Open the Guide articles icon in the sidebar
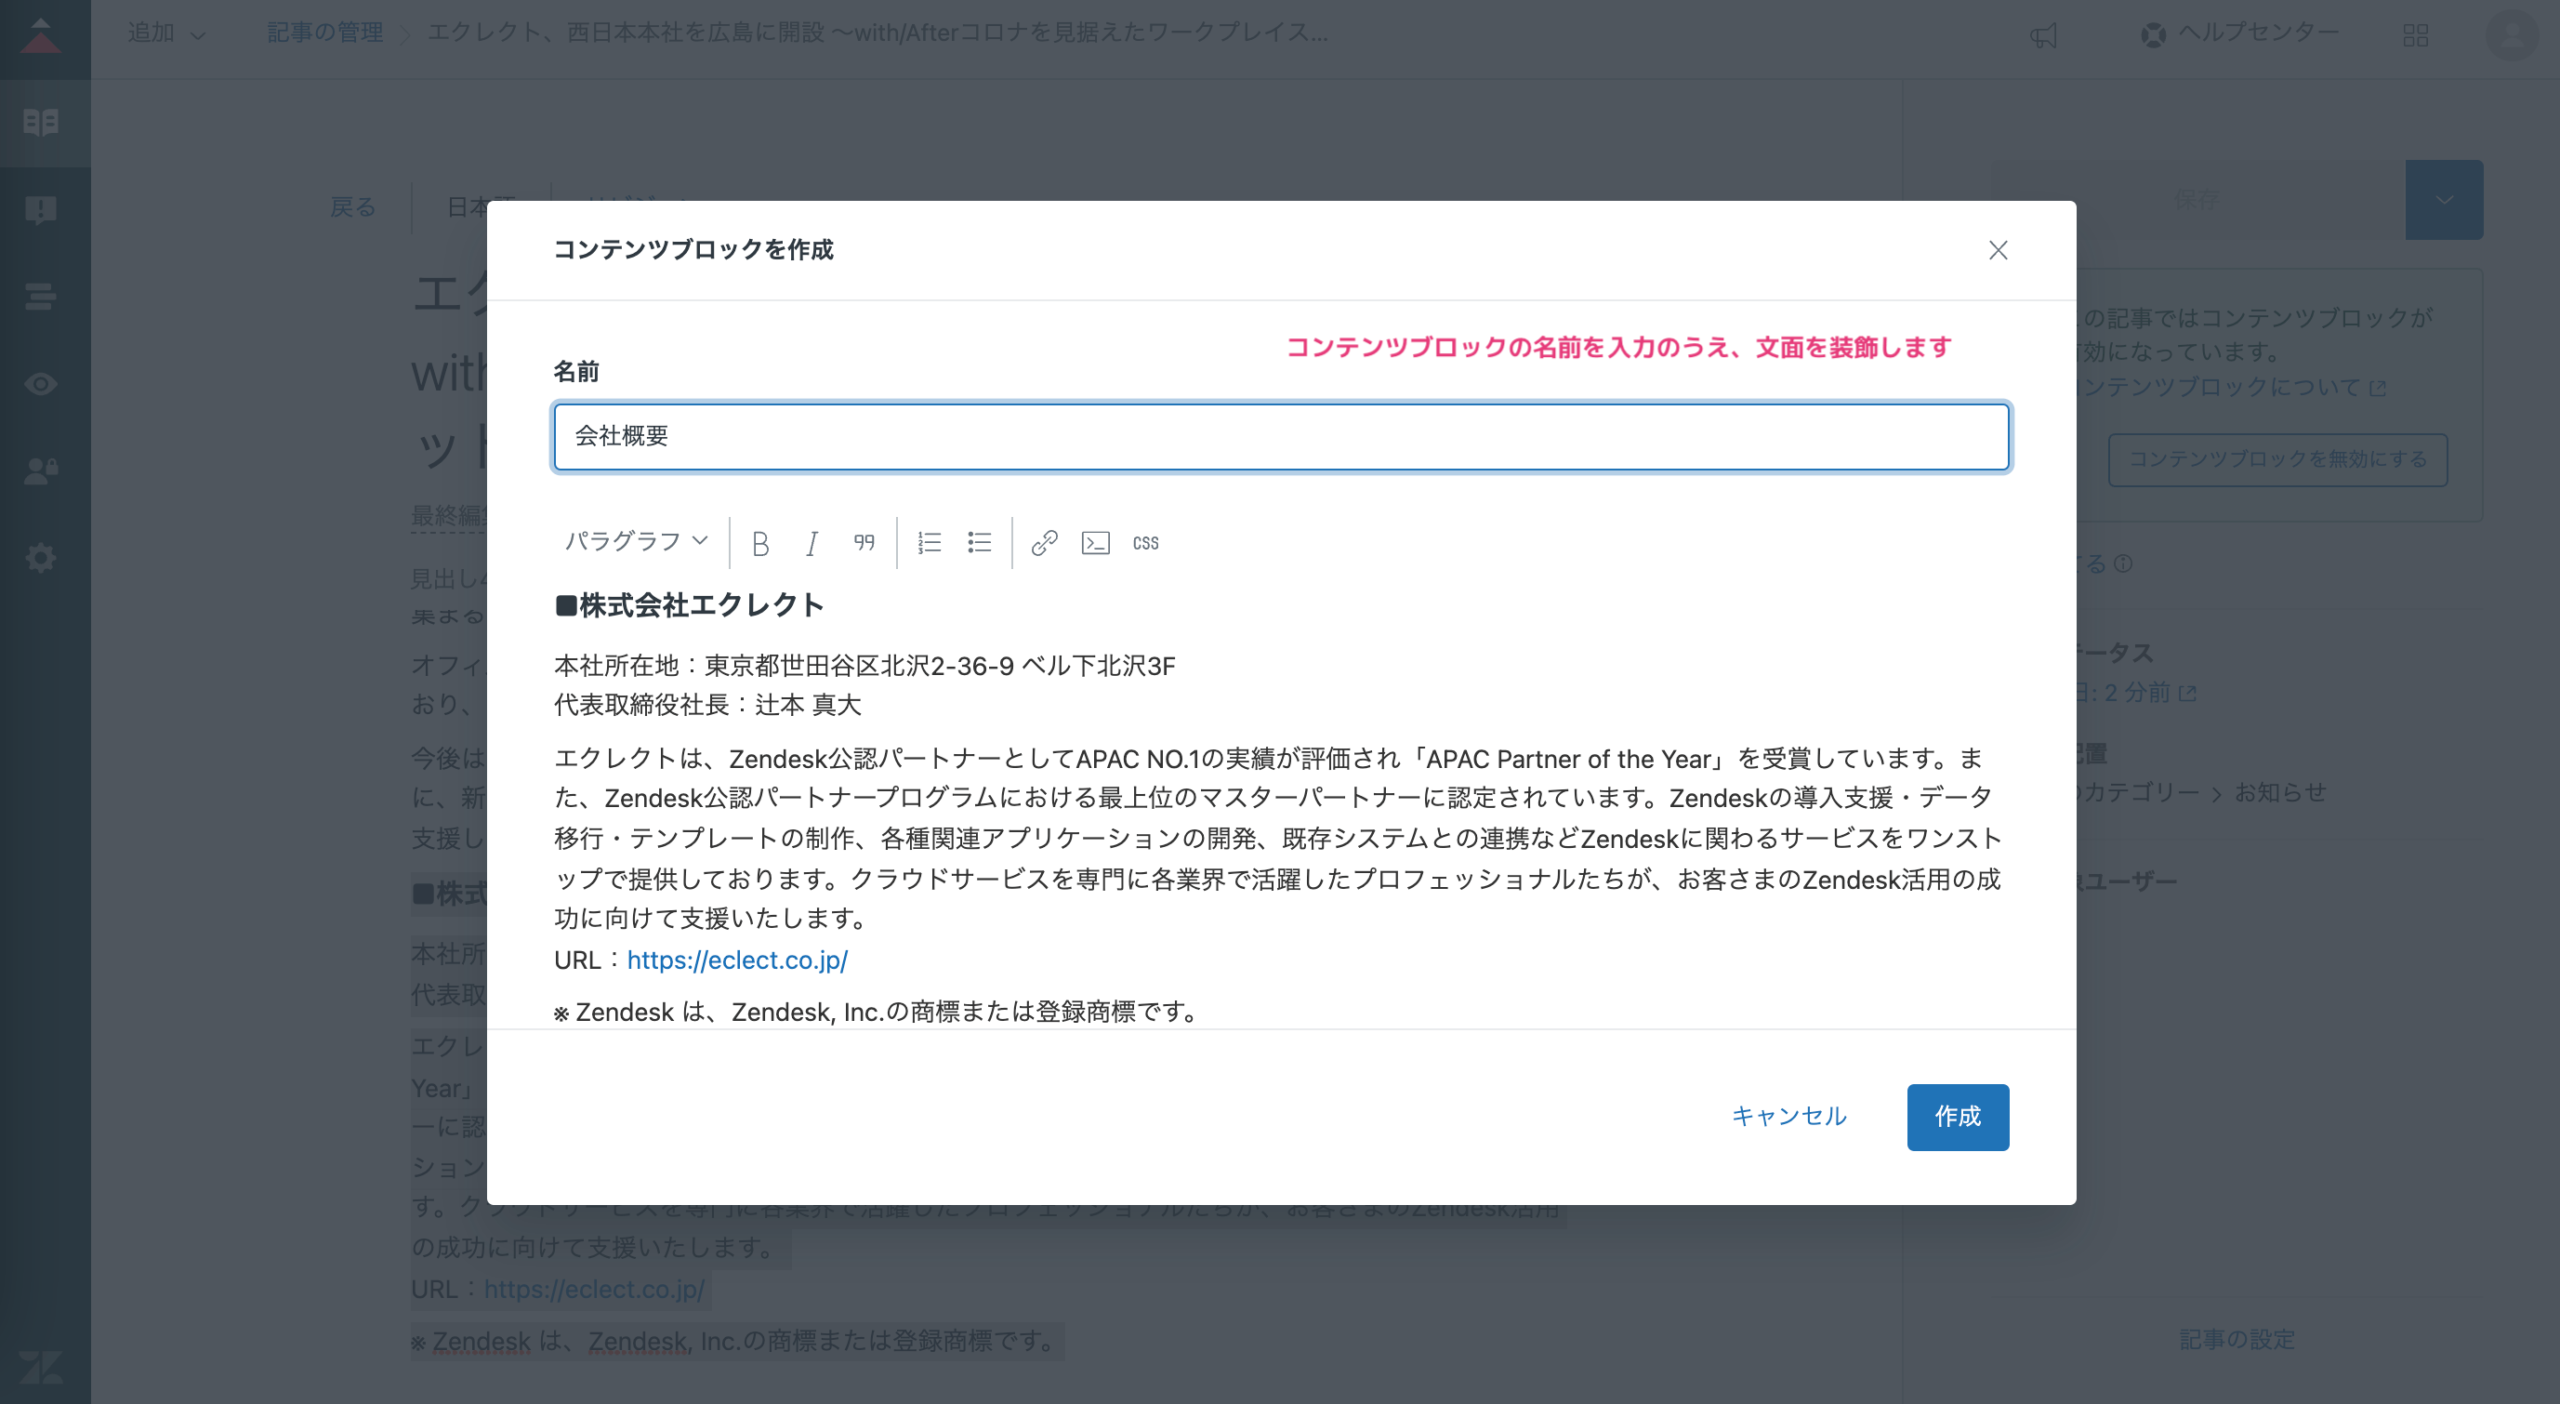Viewport: 2560px width, 1404px height. (41, 122)
